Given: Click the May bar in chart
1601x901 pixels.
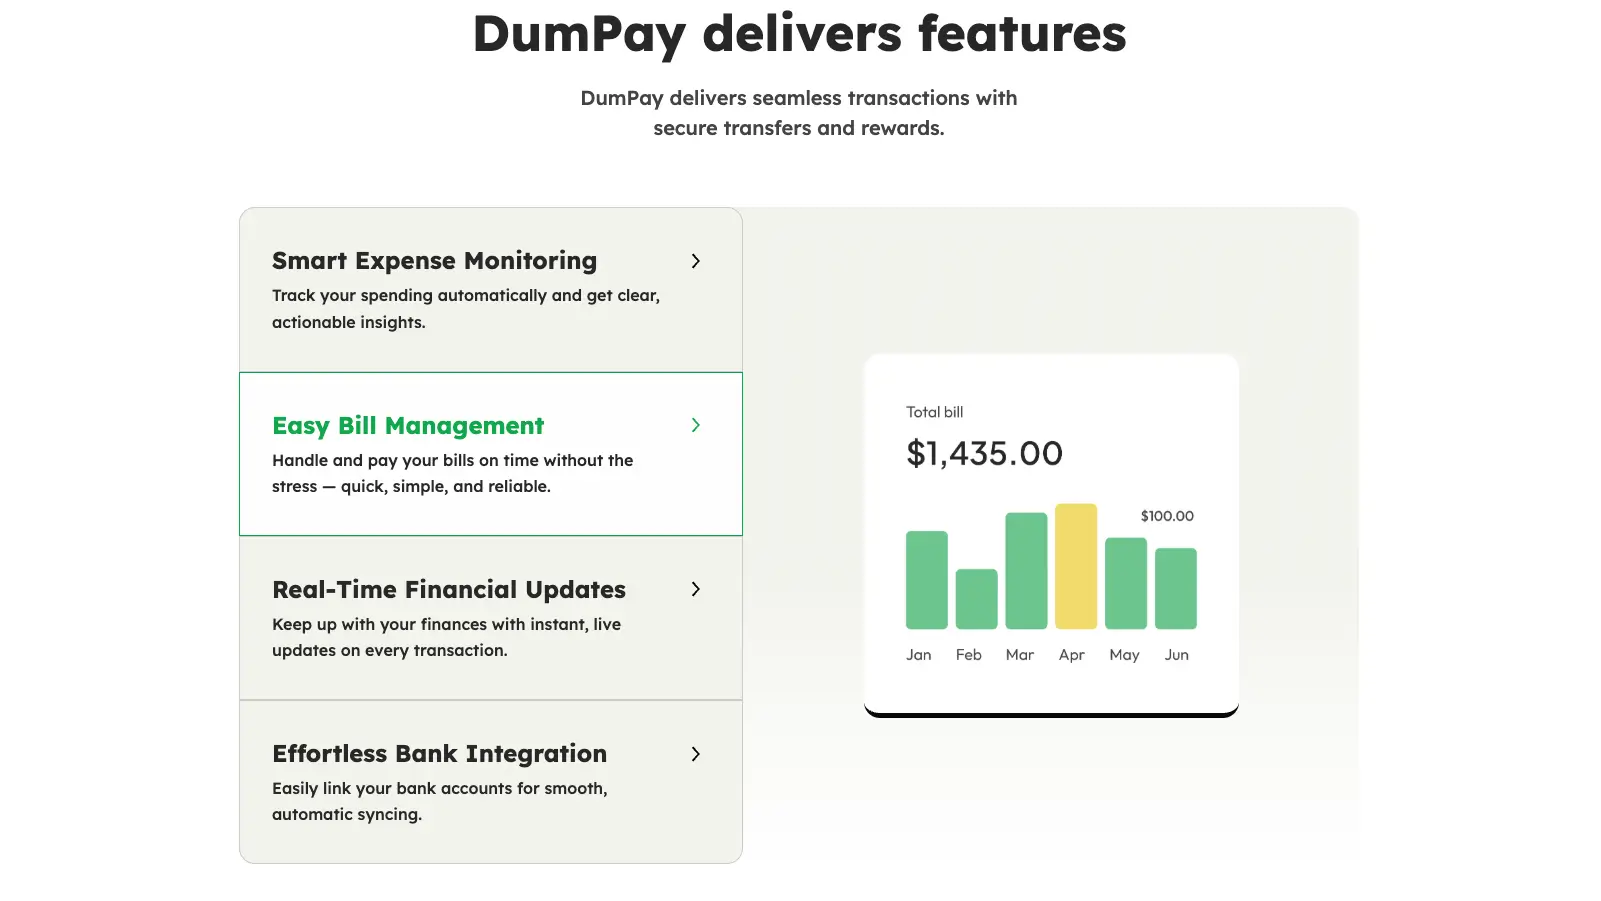Looking at the screenshot, I should [x=1126, y=583].
